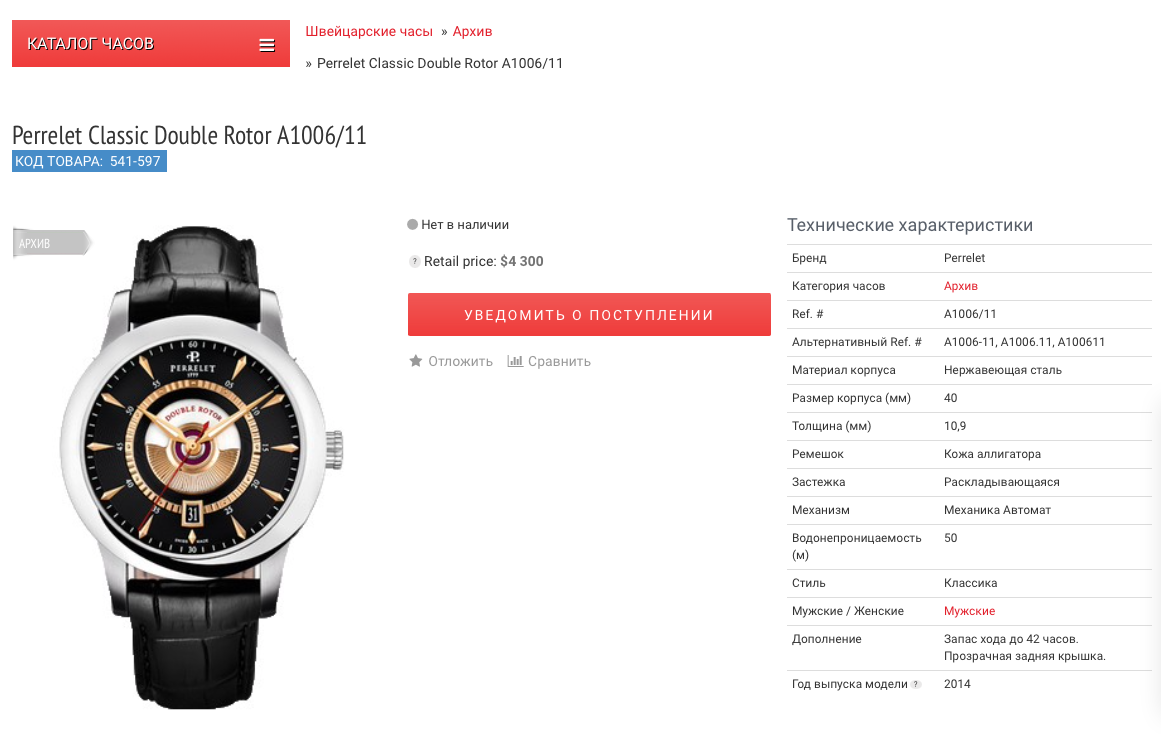Go to the Архив breadcrumb link
This screenshot has height=742, width=1161.
472,31
